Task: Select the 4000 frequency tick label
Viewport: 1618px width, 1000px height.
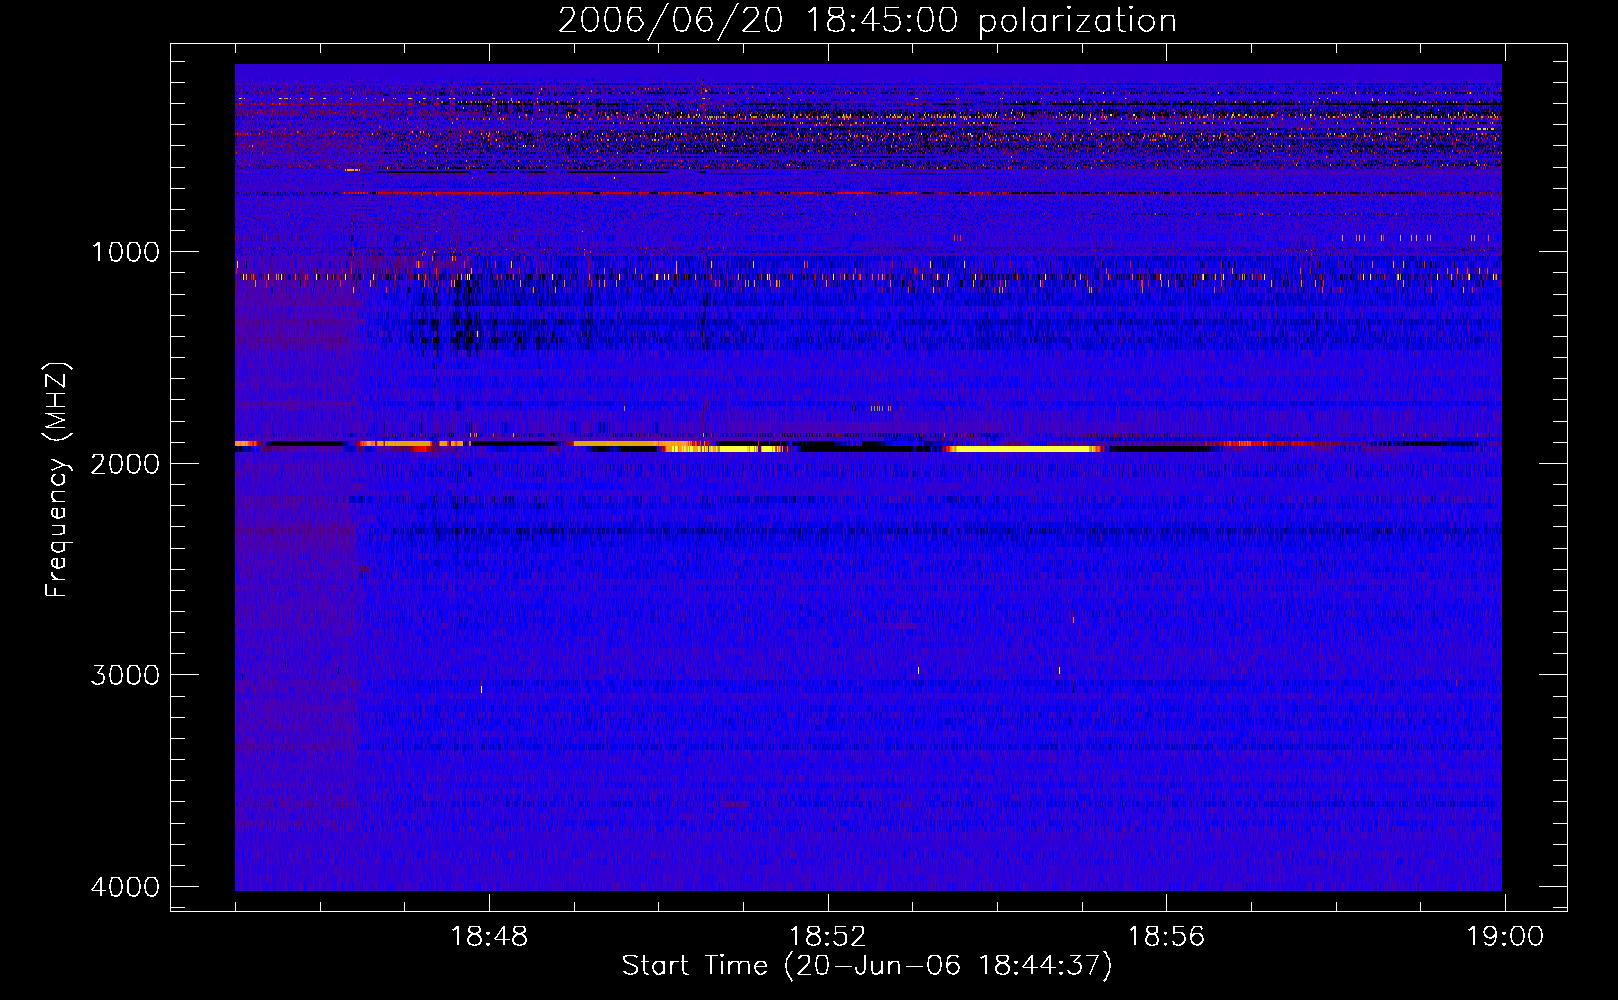Action: [x=125, y=887]
